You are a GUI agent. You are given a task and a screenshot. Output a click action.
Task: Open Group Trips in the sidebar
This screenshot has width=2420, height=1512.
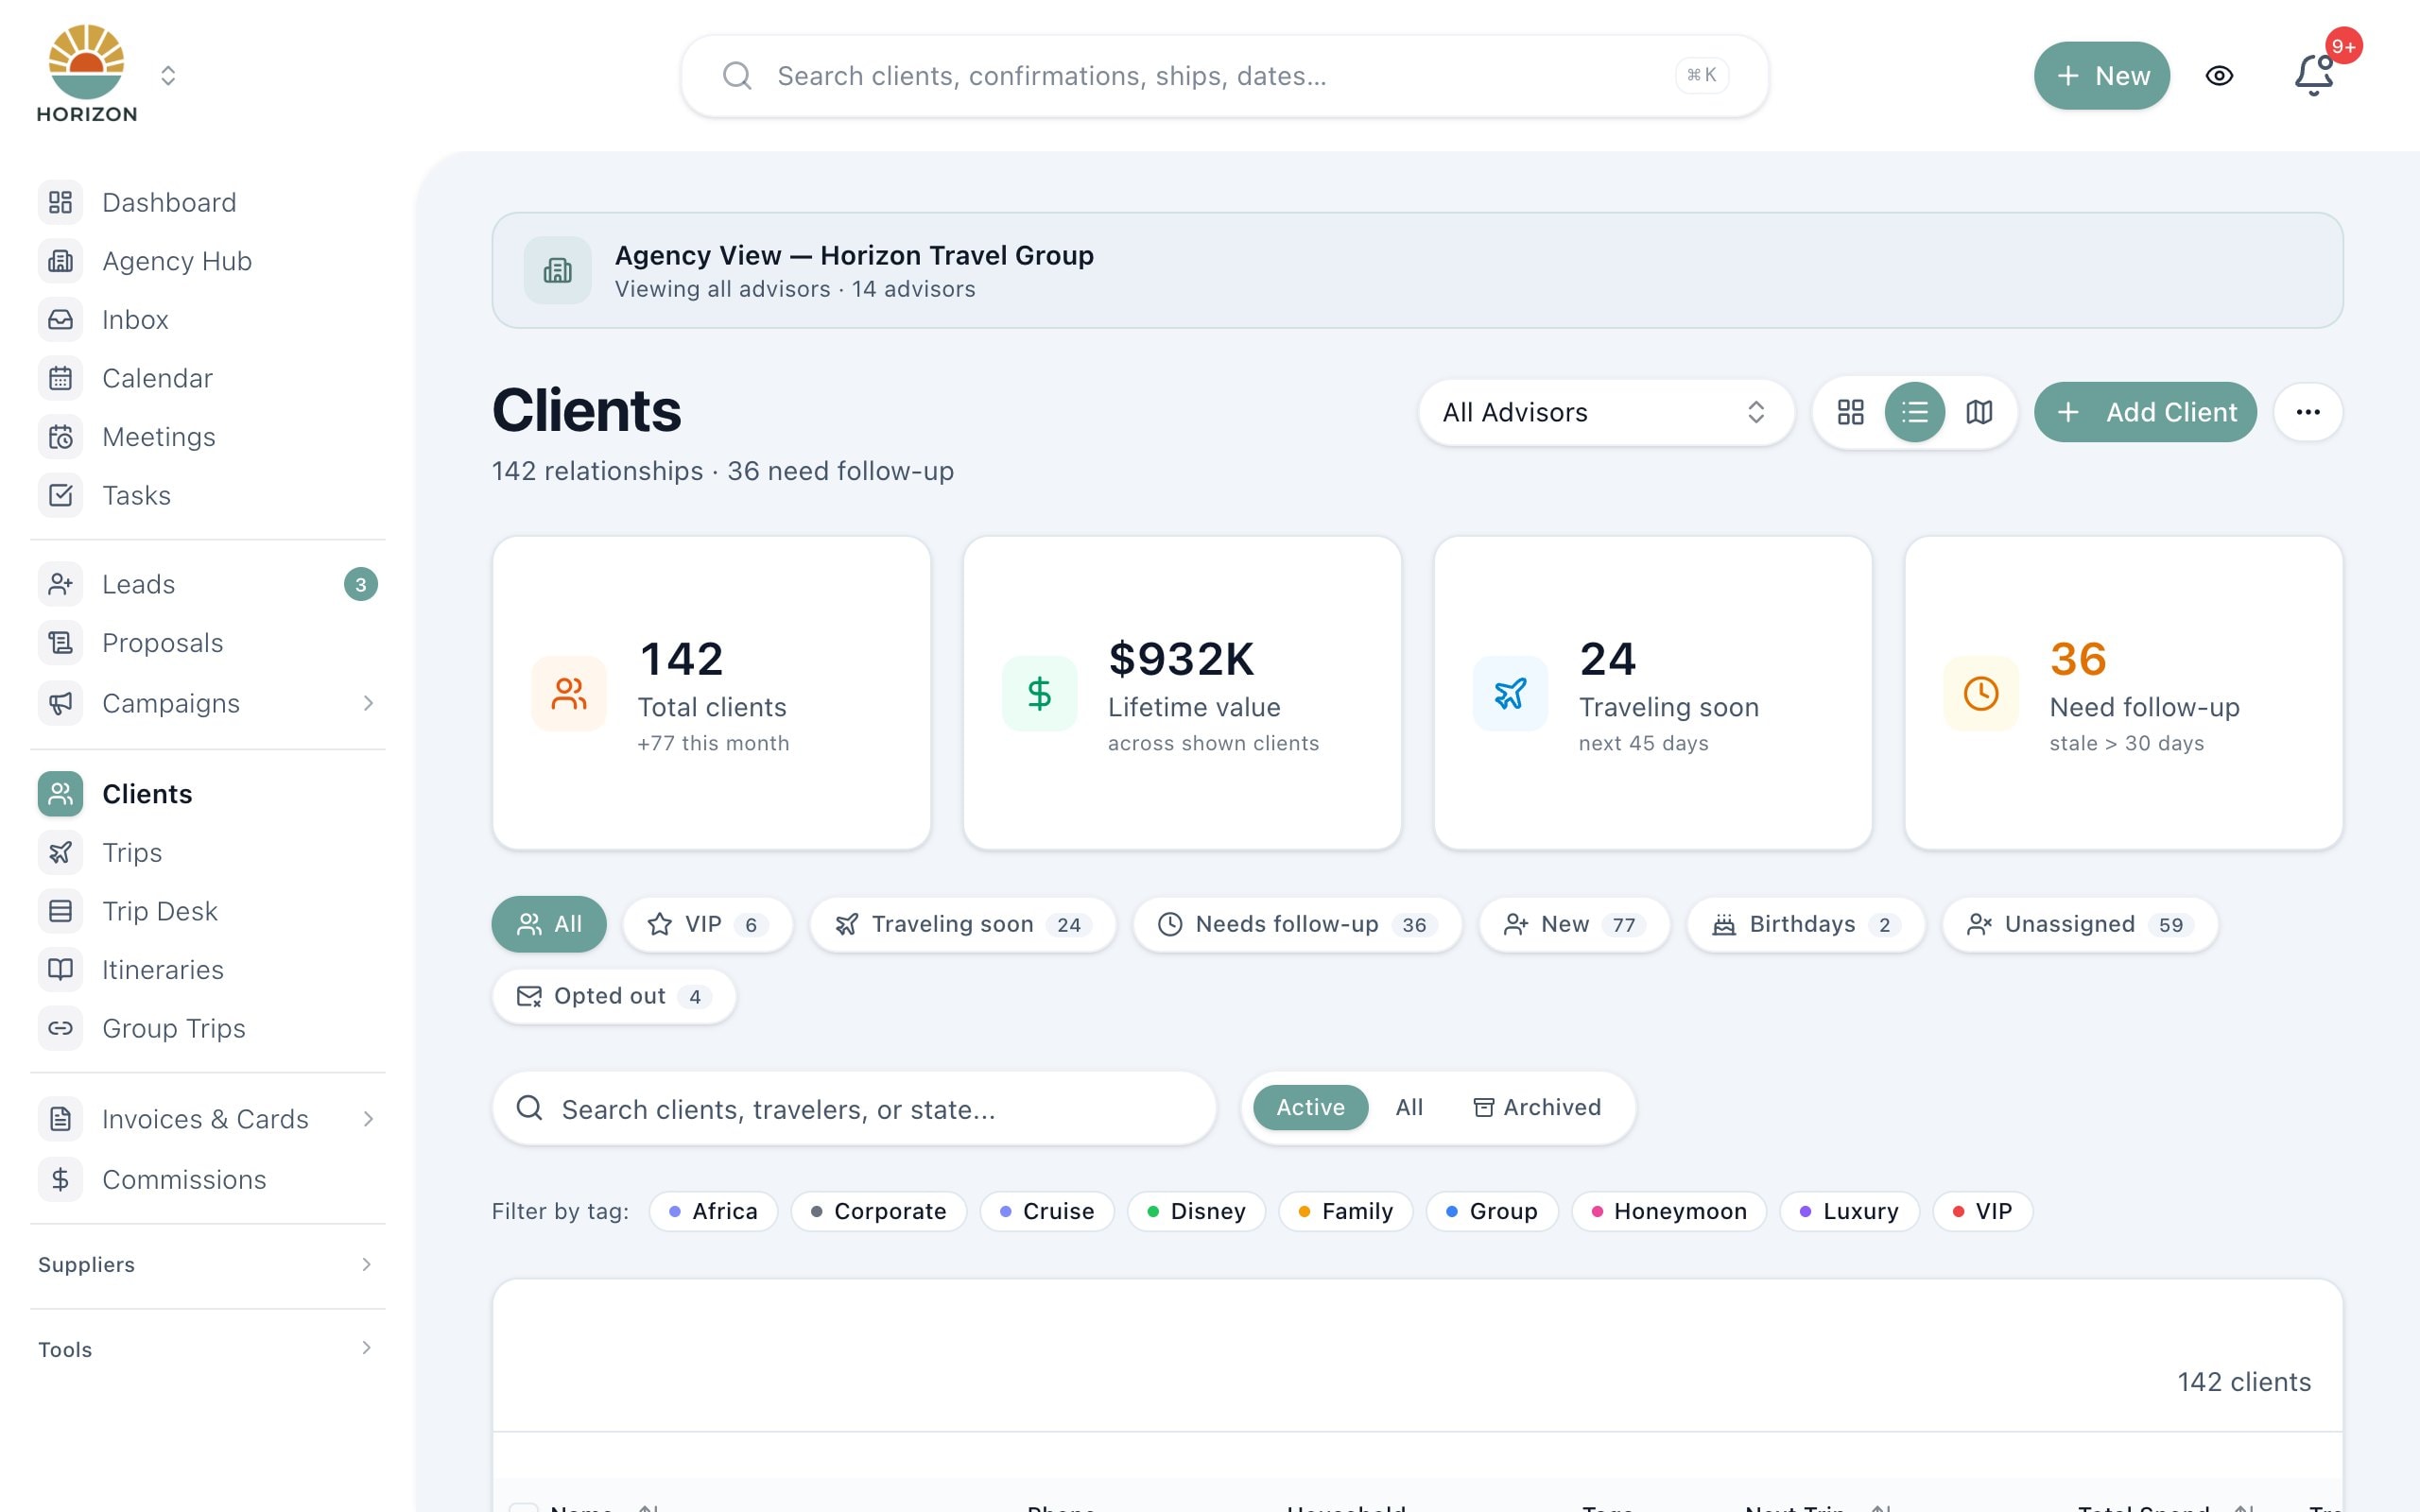(208, 1028)
